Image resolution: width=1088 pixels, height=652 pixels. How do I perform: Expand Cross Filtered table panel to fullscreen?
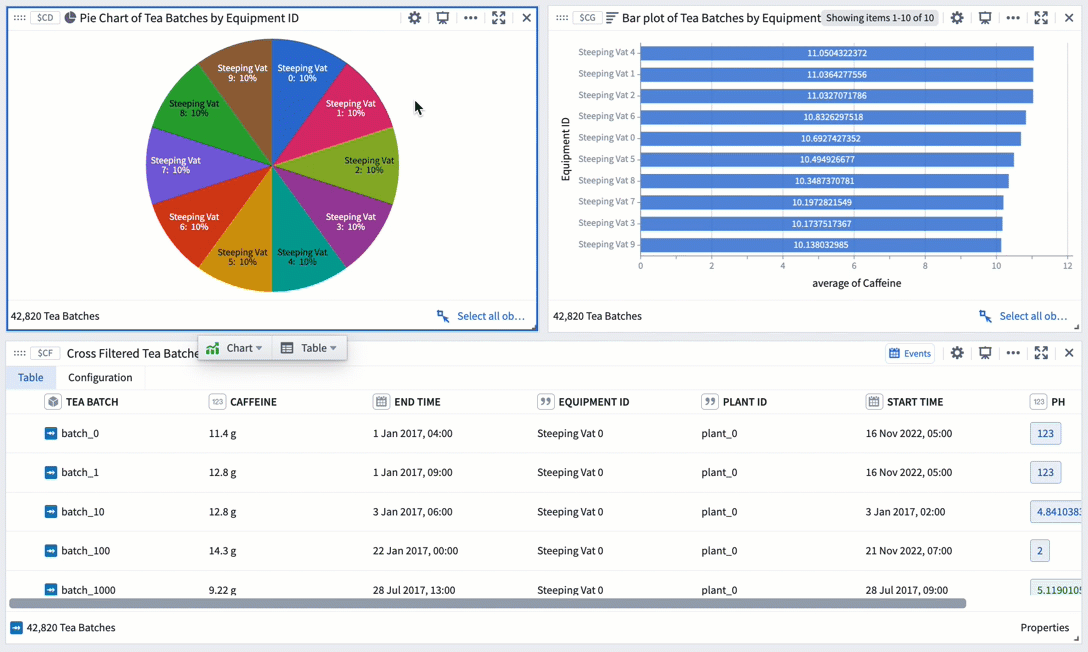coord(1041,353)
